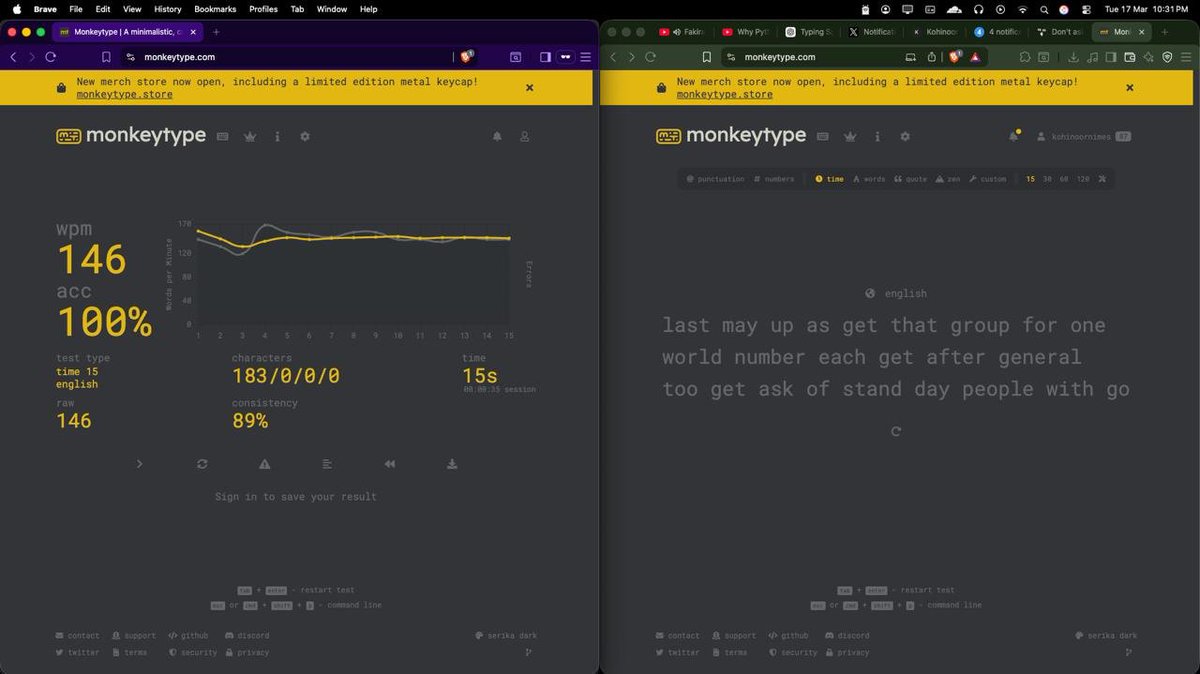
Task: Save result screenshot download icon
Action: click(x=452, y=464)
